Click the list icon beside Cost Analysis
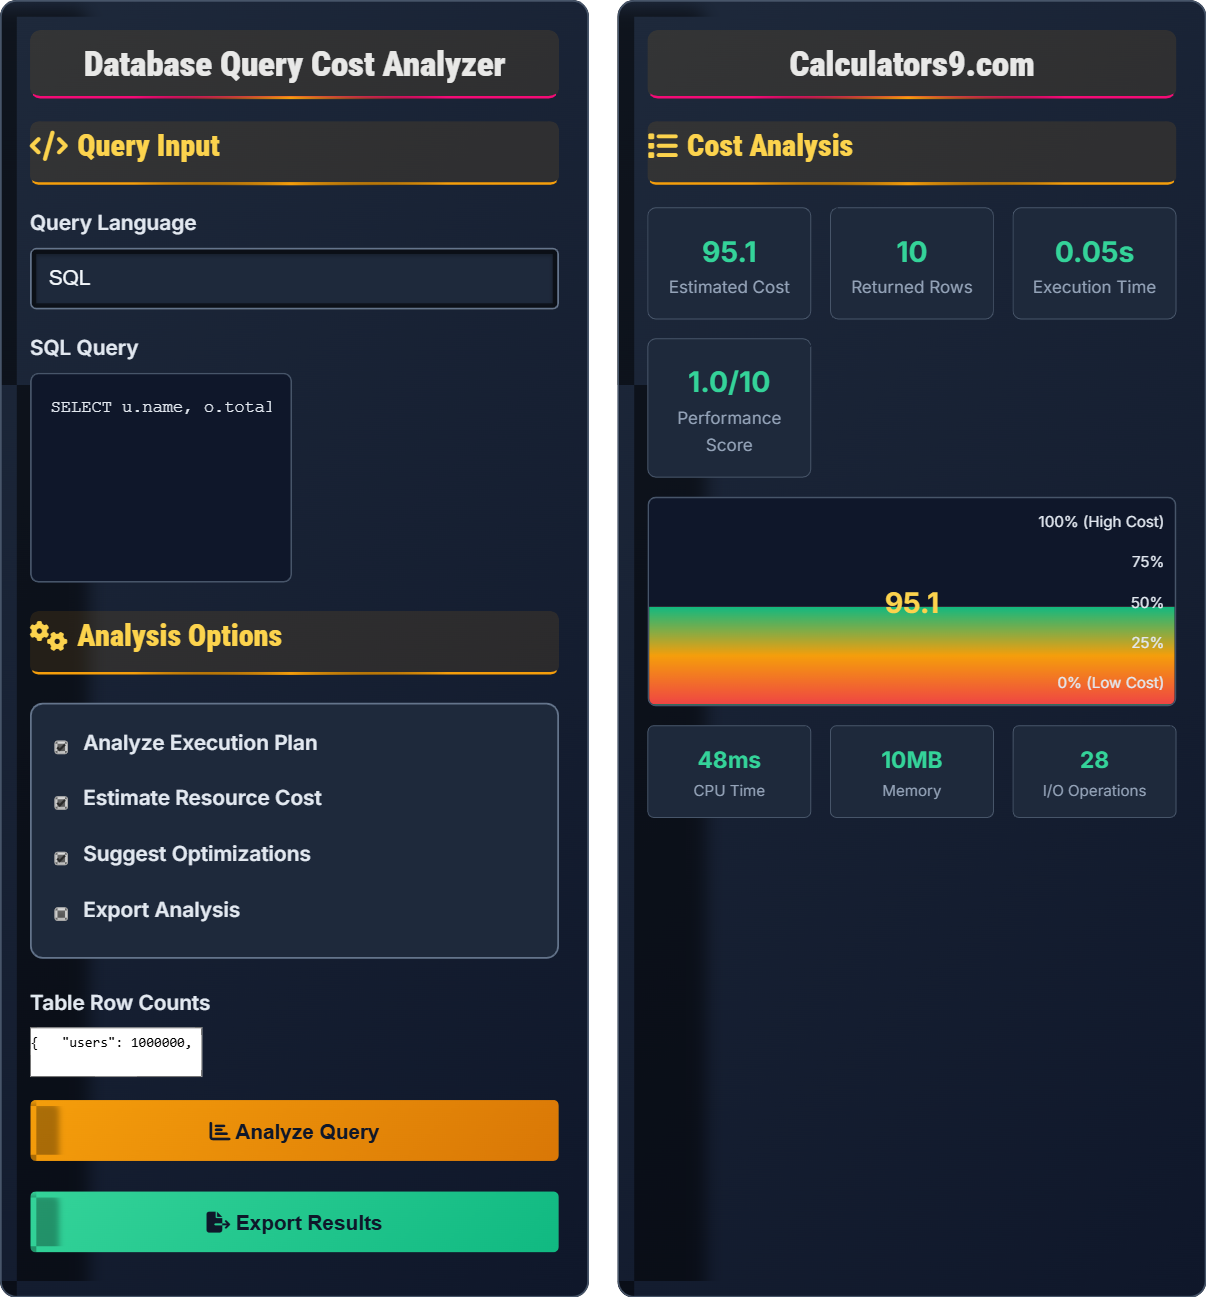Image resolution: width=1206 pixels, height=1297 pixels. (x=662, y=146)
